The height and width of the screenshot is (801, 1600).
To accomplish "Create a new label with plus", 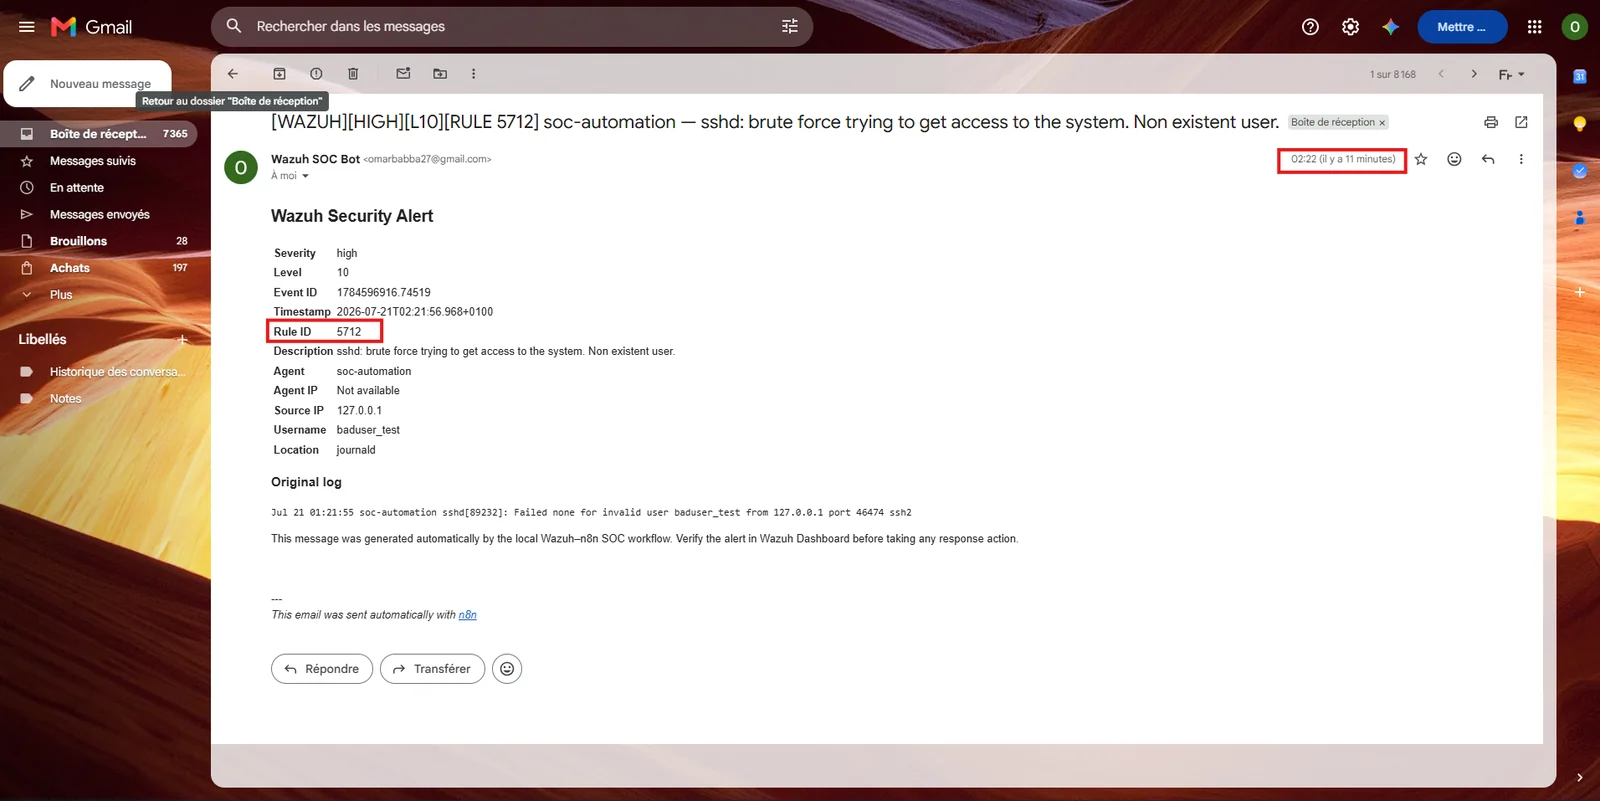I will point(183,340).
